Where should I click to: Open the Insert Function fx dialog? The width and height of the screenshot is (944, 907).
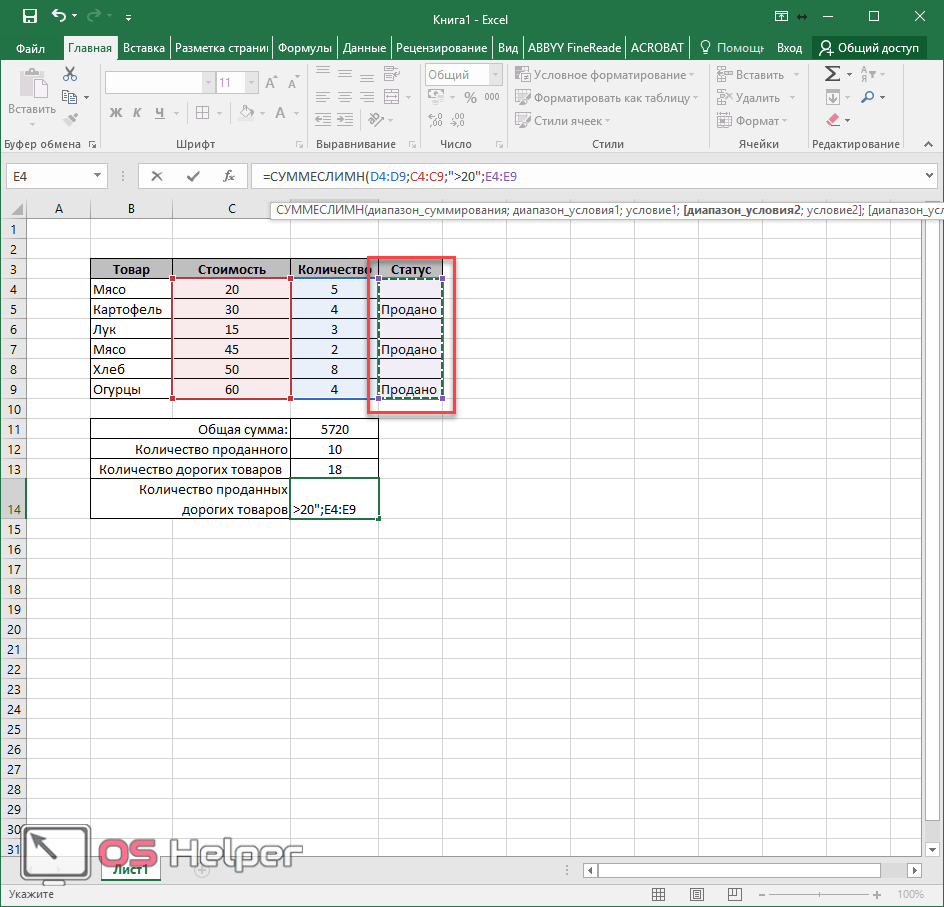tap(229, 176)
